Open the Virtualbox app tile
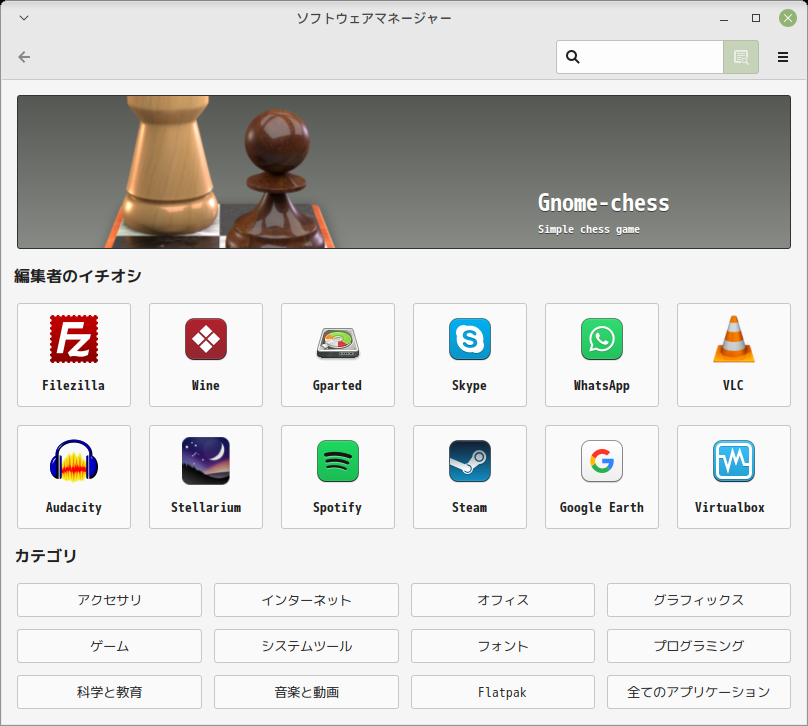The image size is (808, 726). point(733,477)
